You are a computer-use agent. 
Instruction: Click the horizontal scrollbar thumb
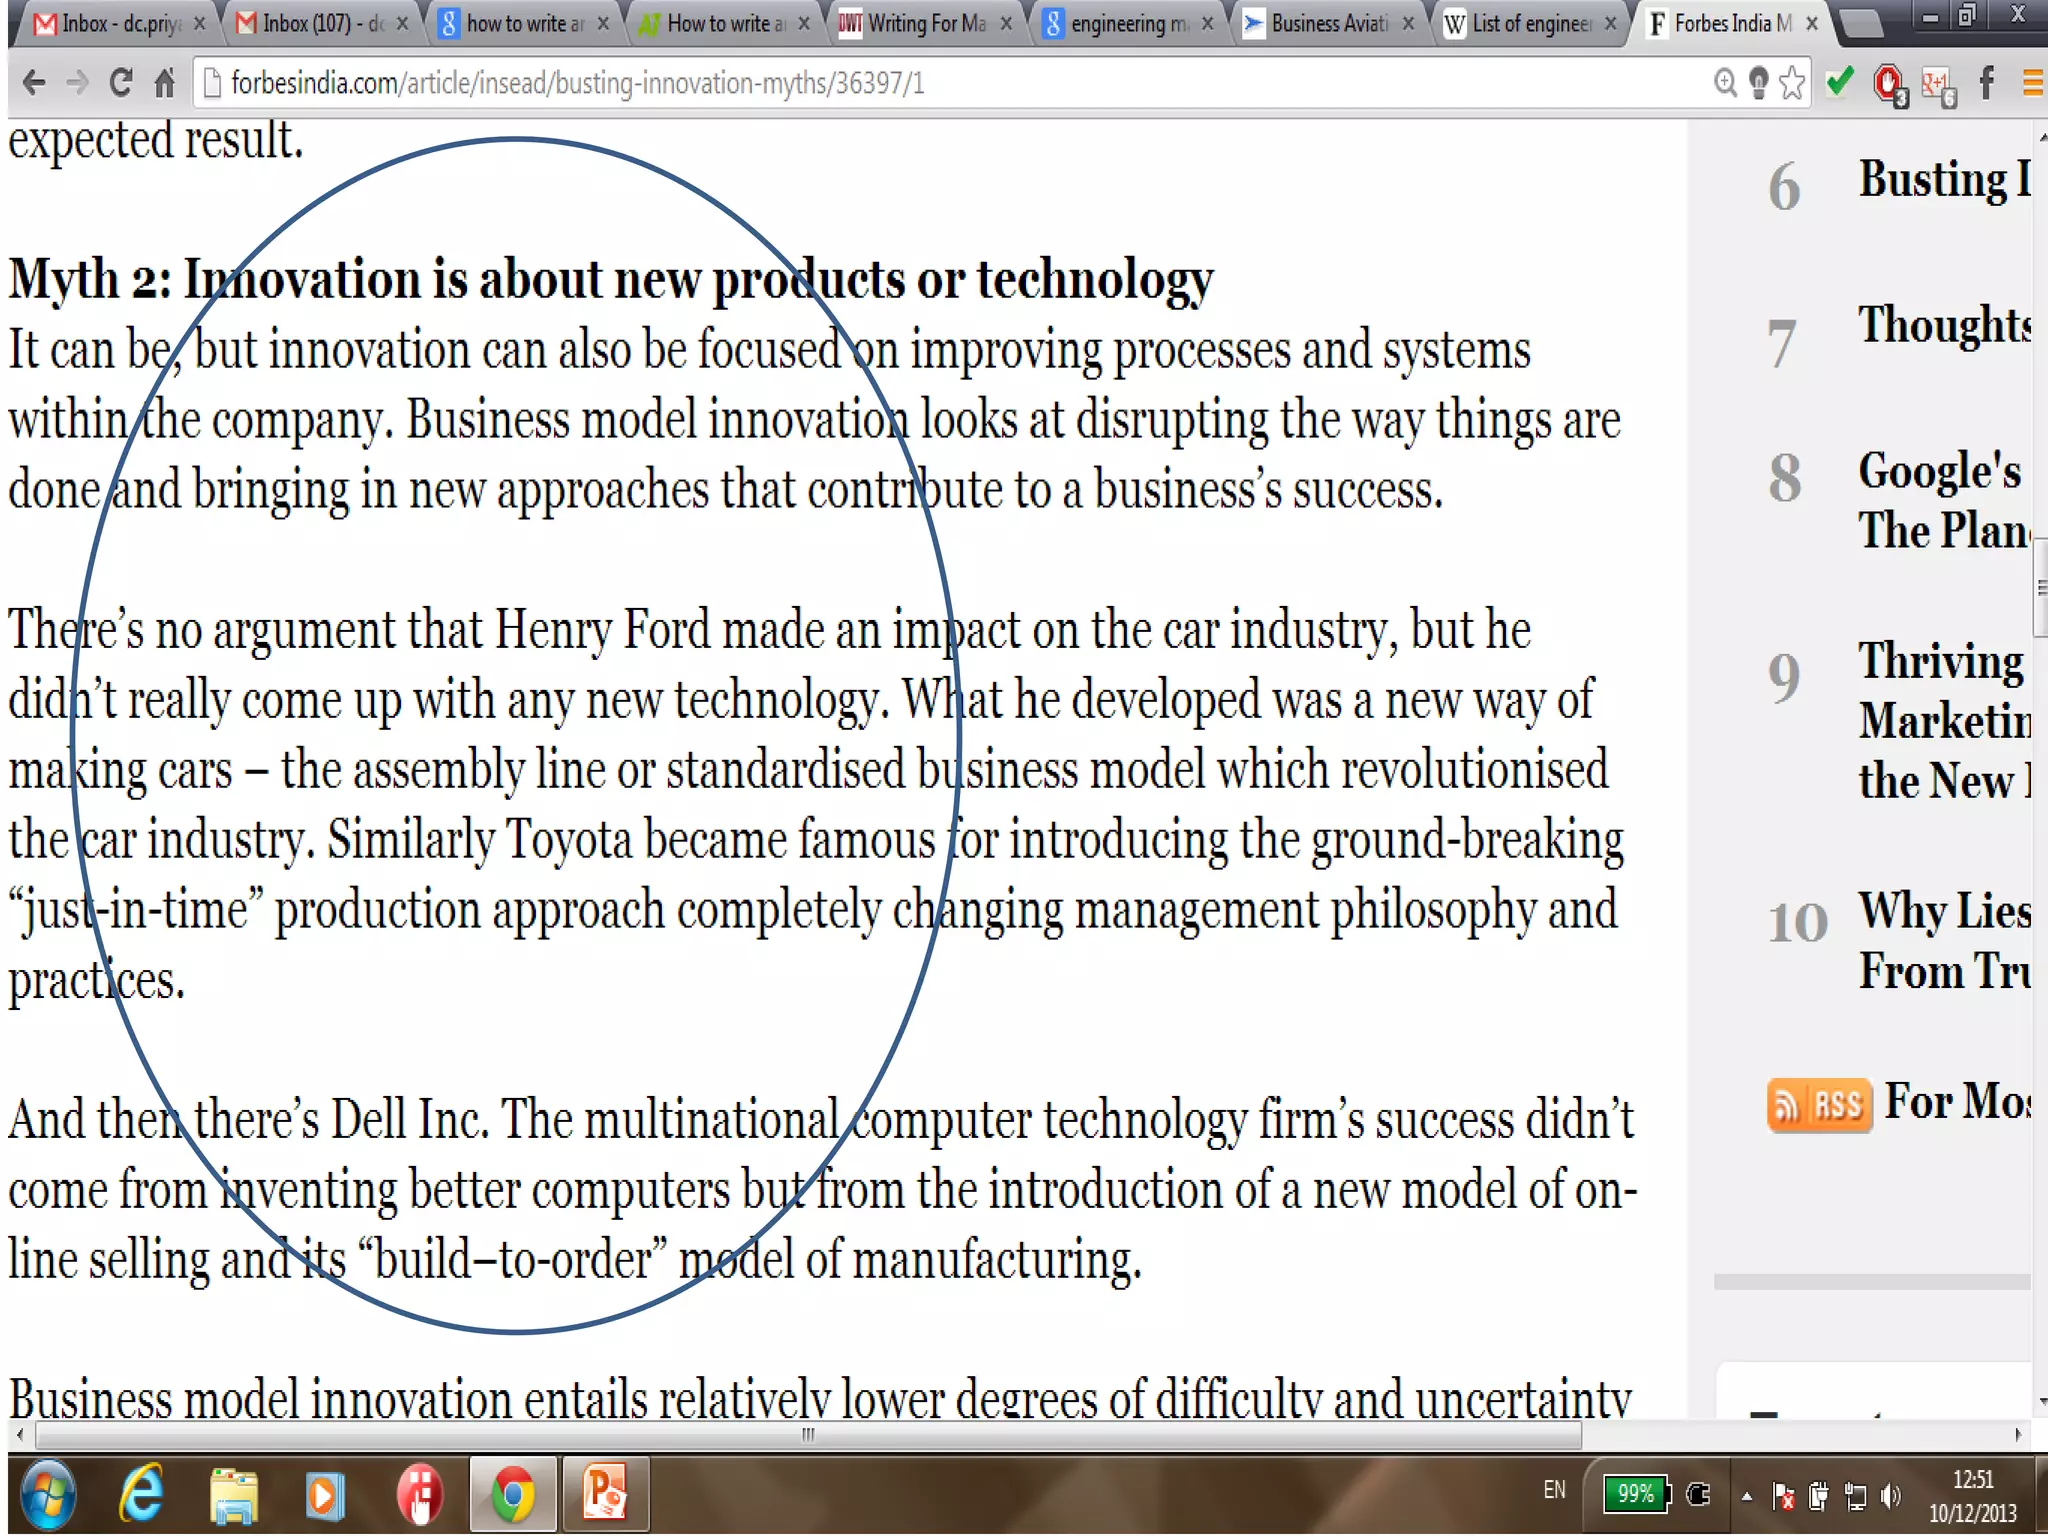808,1435
